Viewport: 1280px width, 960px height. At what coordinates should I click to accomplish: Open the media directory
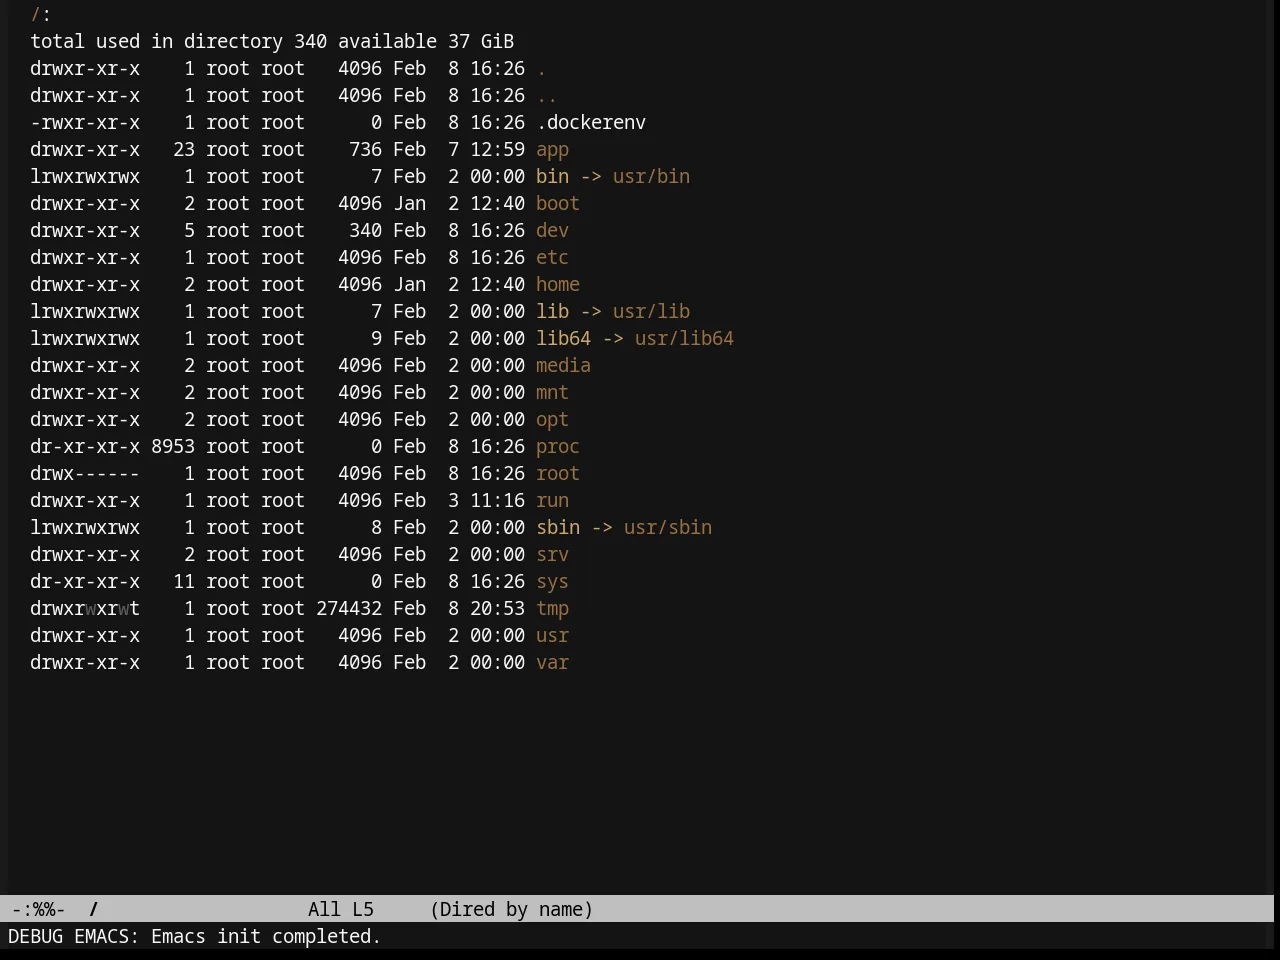click(x=563, y=365)
